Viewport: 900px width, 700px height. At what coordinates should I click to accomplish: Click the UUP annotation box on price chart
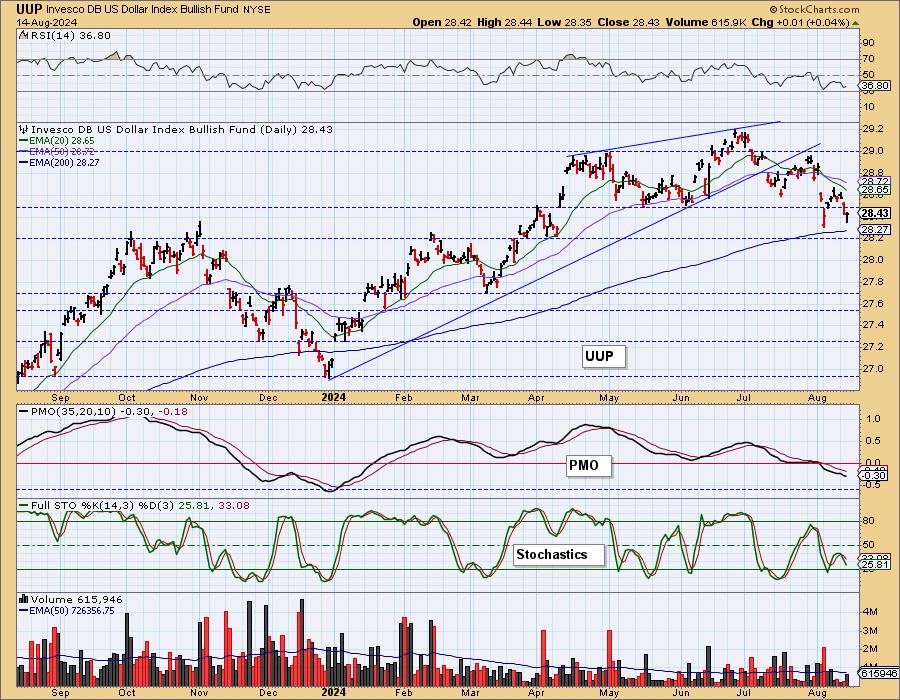pos(603,356)
